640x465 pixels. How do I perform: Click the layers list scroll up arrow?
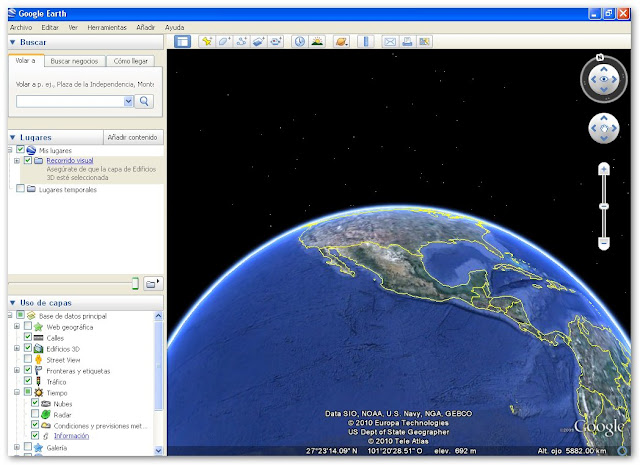click(159, 316)
